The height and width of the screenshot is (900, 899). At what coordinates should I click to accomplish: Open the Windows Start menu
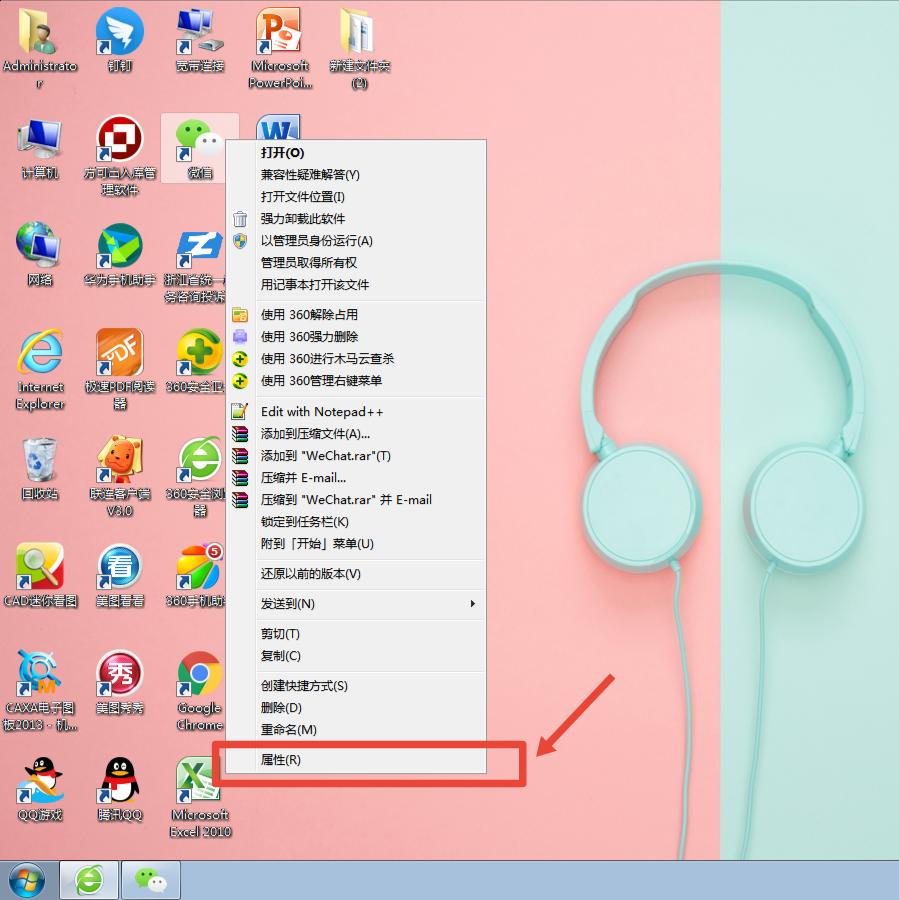point(27,880)
